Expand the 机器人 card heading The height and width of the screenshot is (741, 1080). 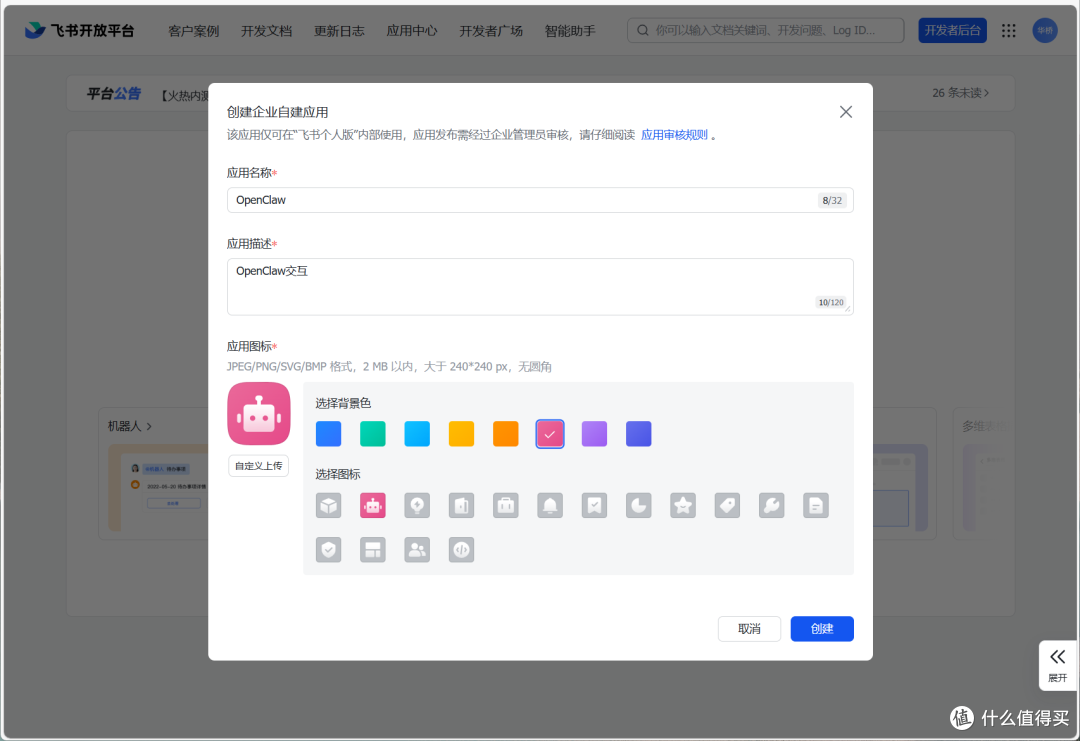click(x=129, y=426)
